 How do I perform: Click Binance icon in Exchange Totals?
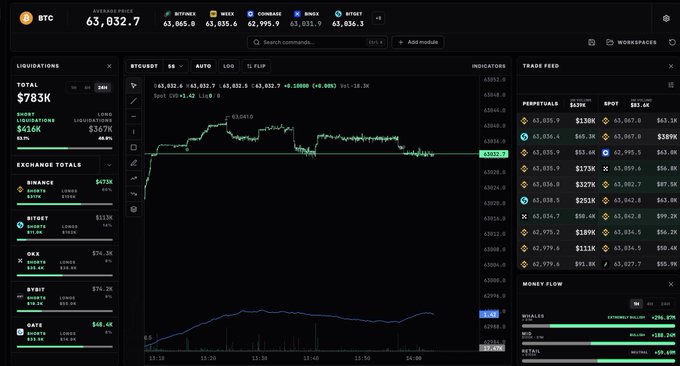[20, 190]
